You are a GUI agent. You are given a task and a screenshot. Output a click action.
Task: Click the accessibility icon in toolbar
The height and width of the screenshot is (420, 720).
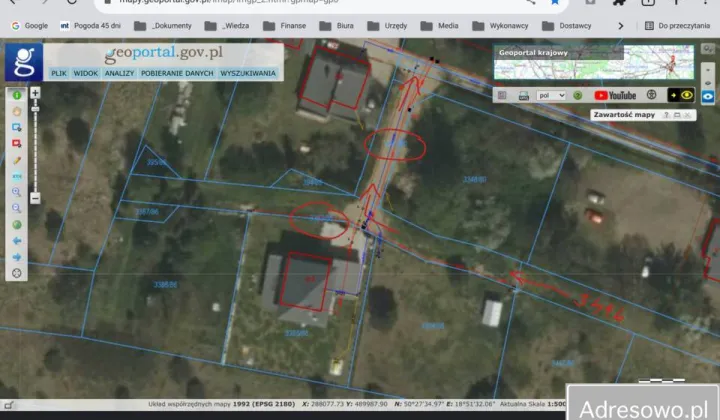click(651, 96)
